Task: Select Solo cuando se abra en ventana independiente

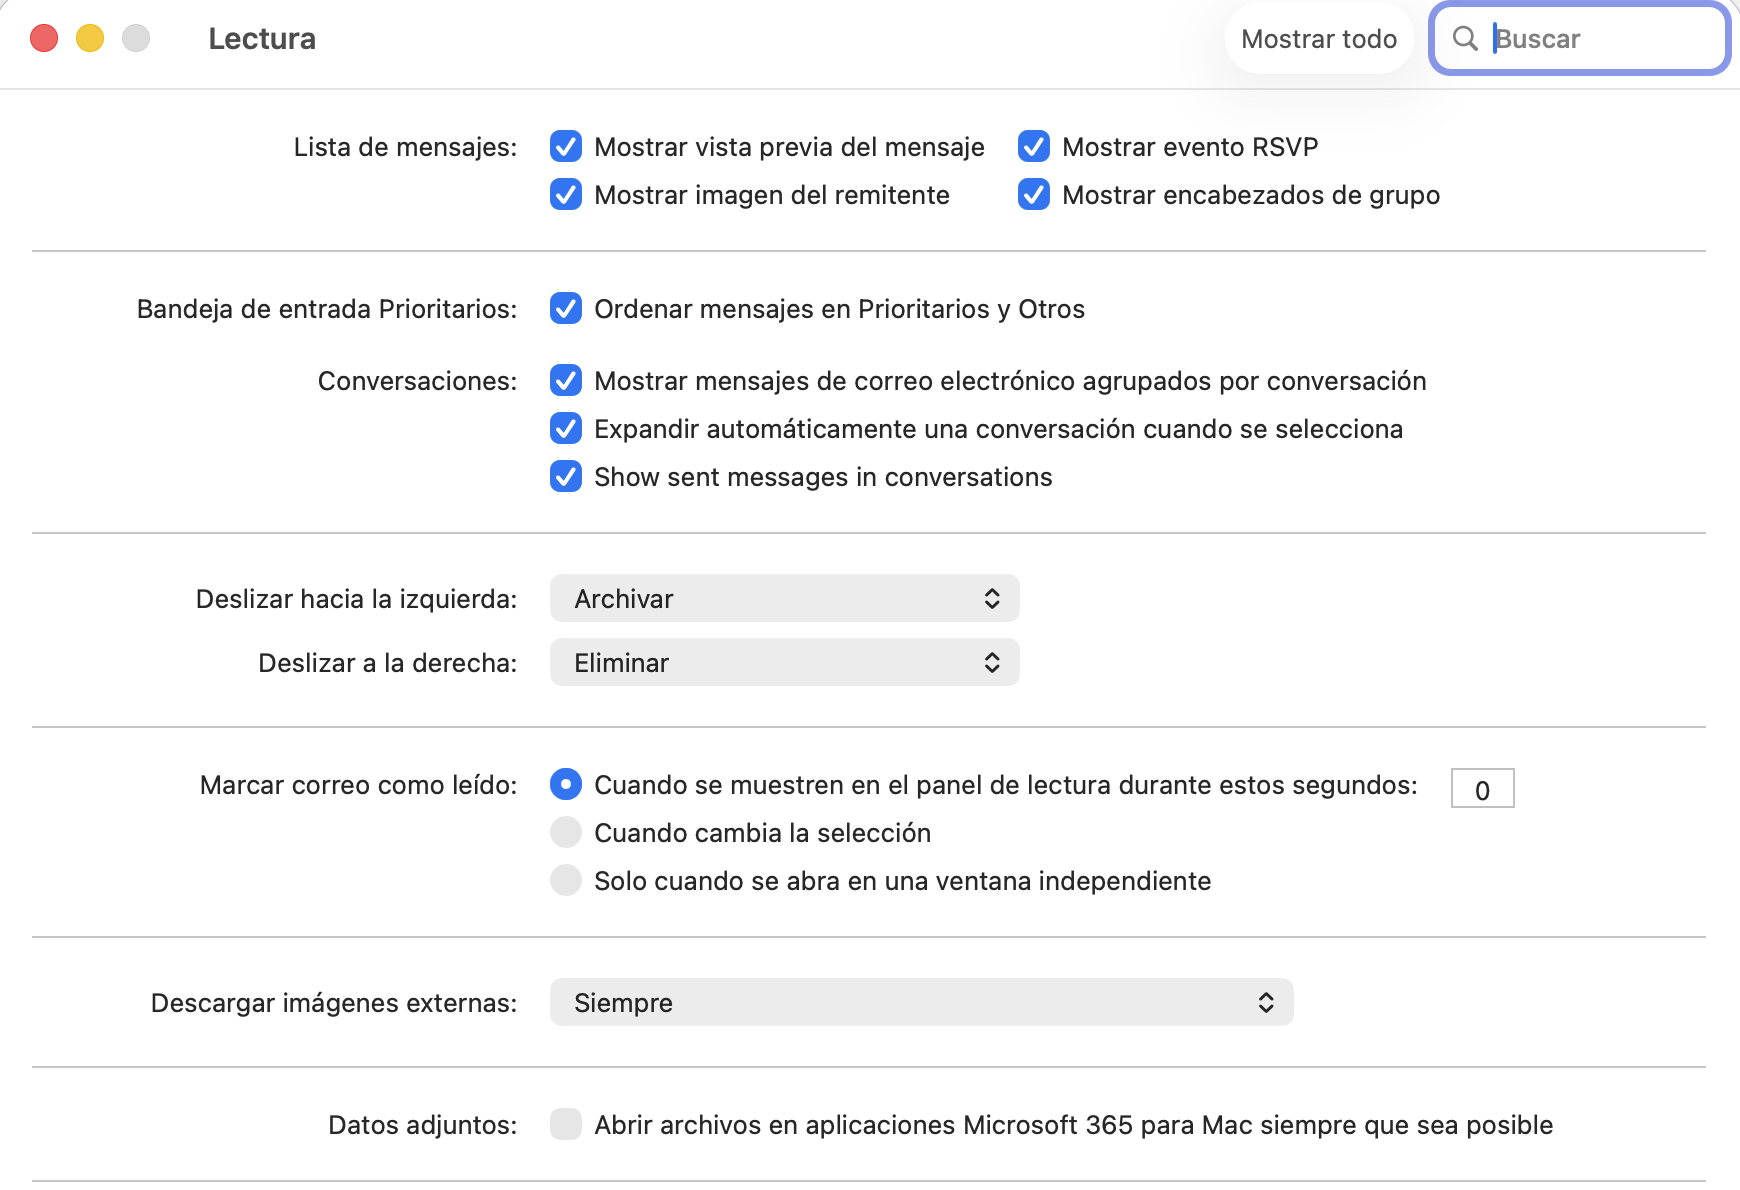Action: [x=566, y=881]
